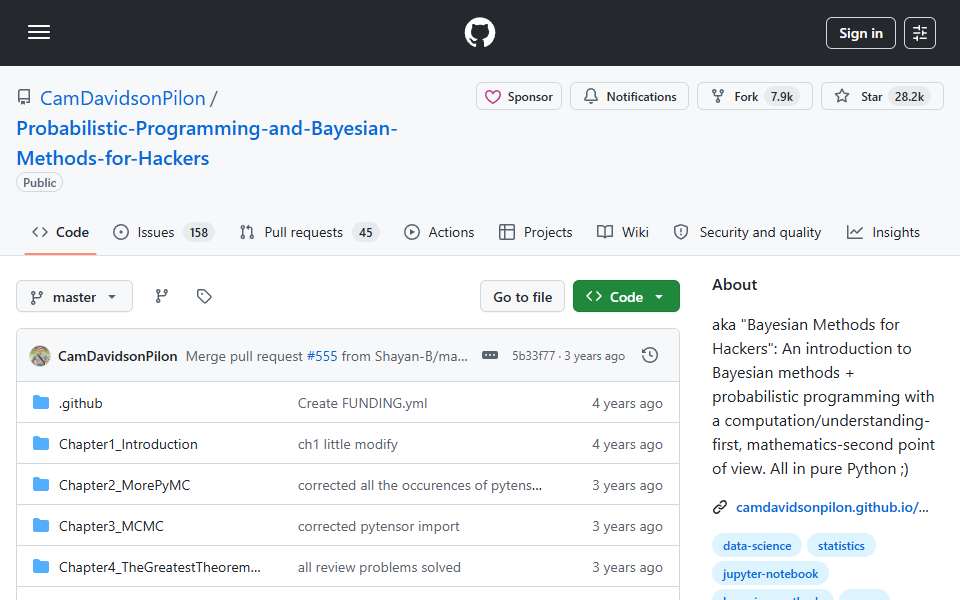Open the Wiki tab

coord(623,233)
